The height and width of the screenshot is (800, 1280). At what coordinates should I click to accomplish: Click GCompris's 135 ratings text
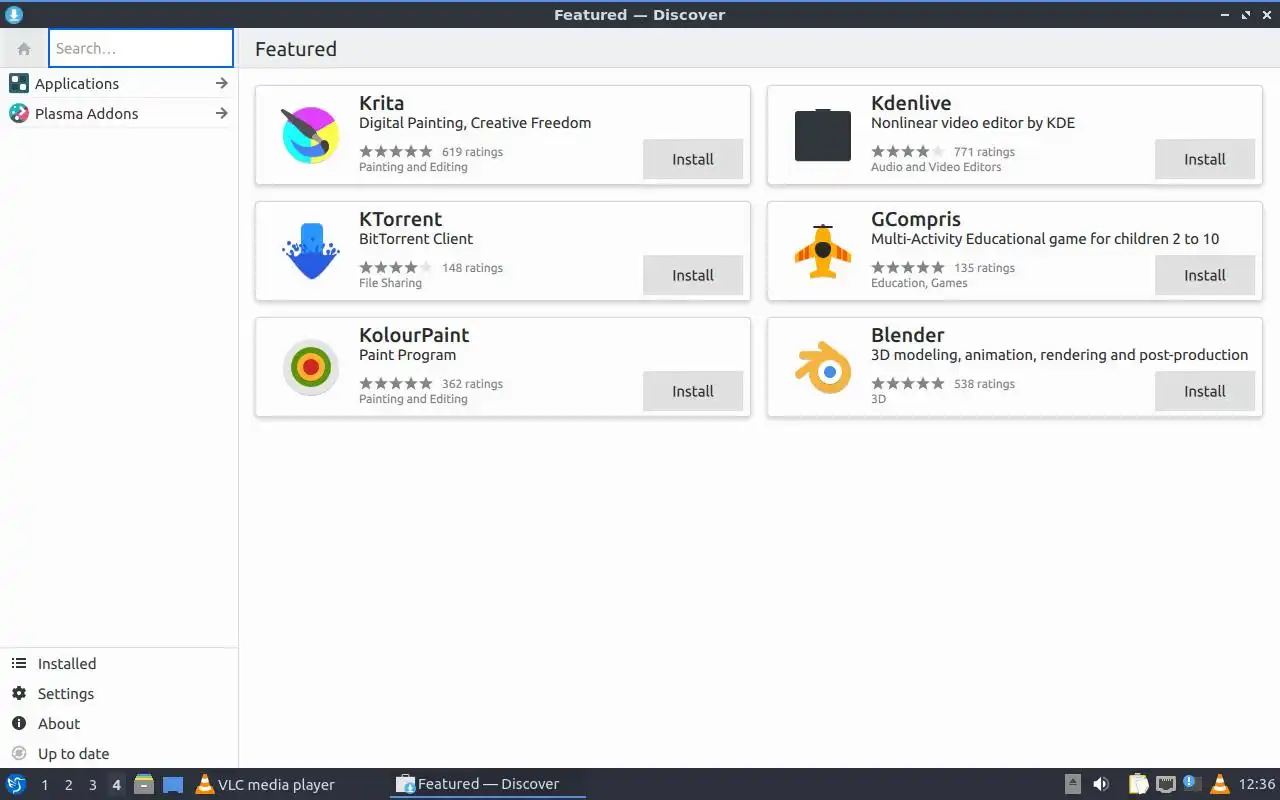[984, 268]
